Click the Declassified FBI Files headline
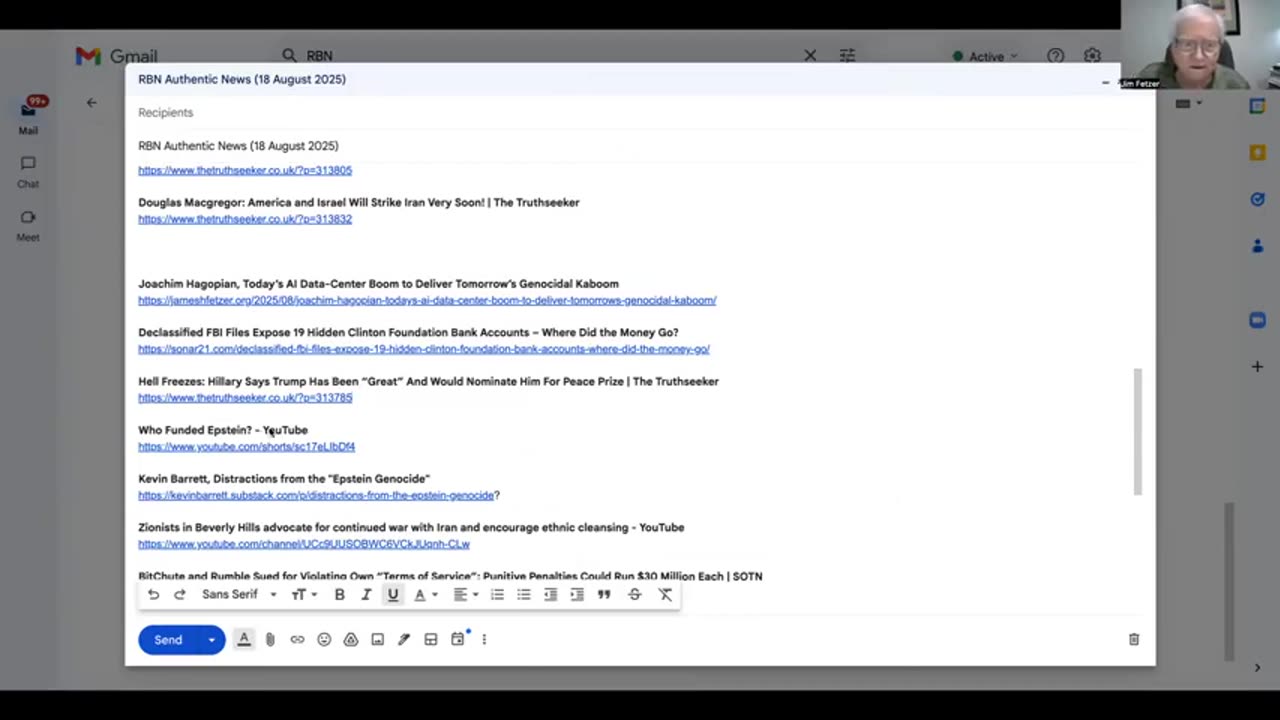 coord(408,332)
